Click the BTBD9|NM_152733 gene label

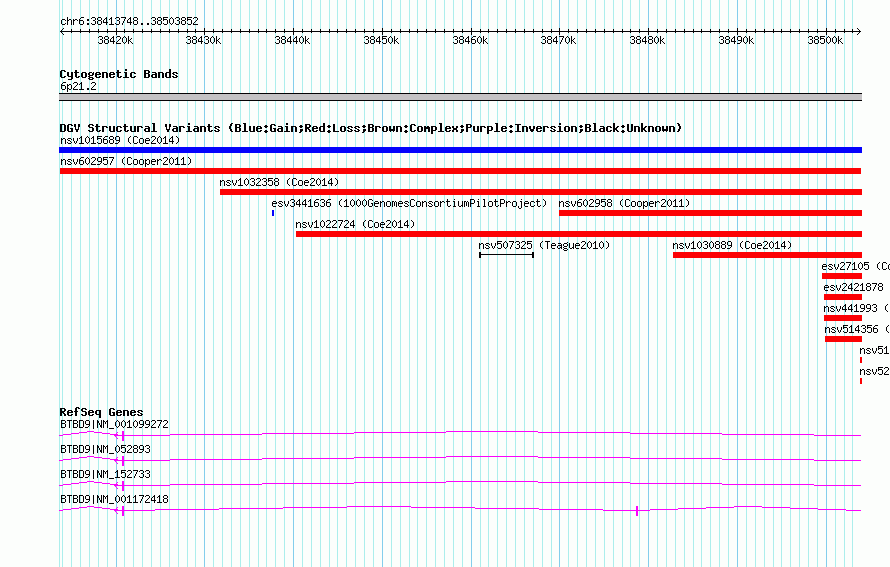pyautogui.click(x=106, y=474)
